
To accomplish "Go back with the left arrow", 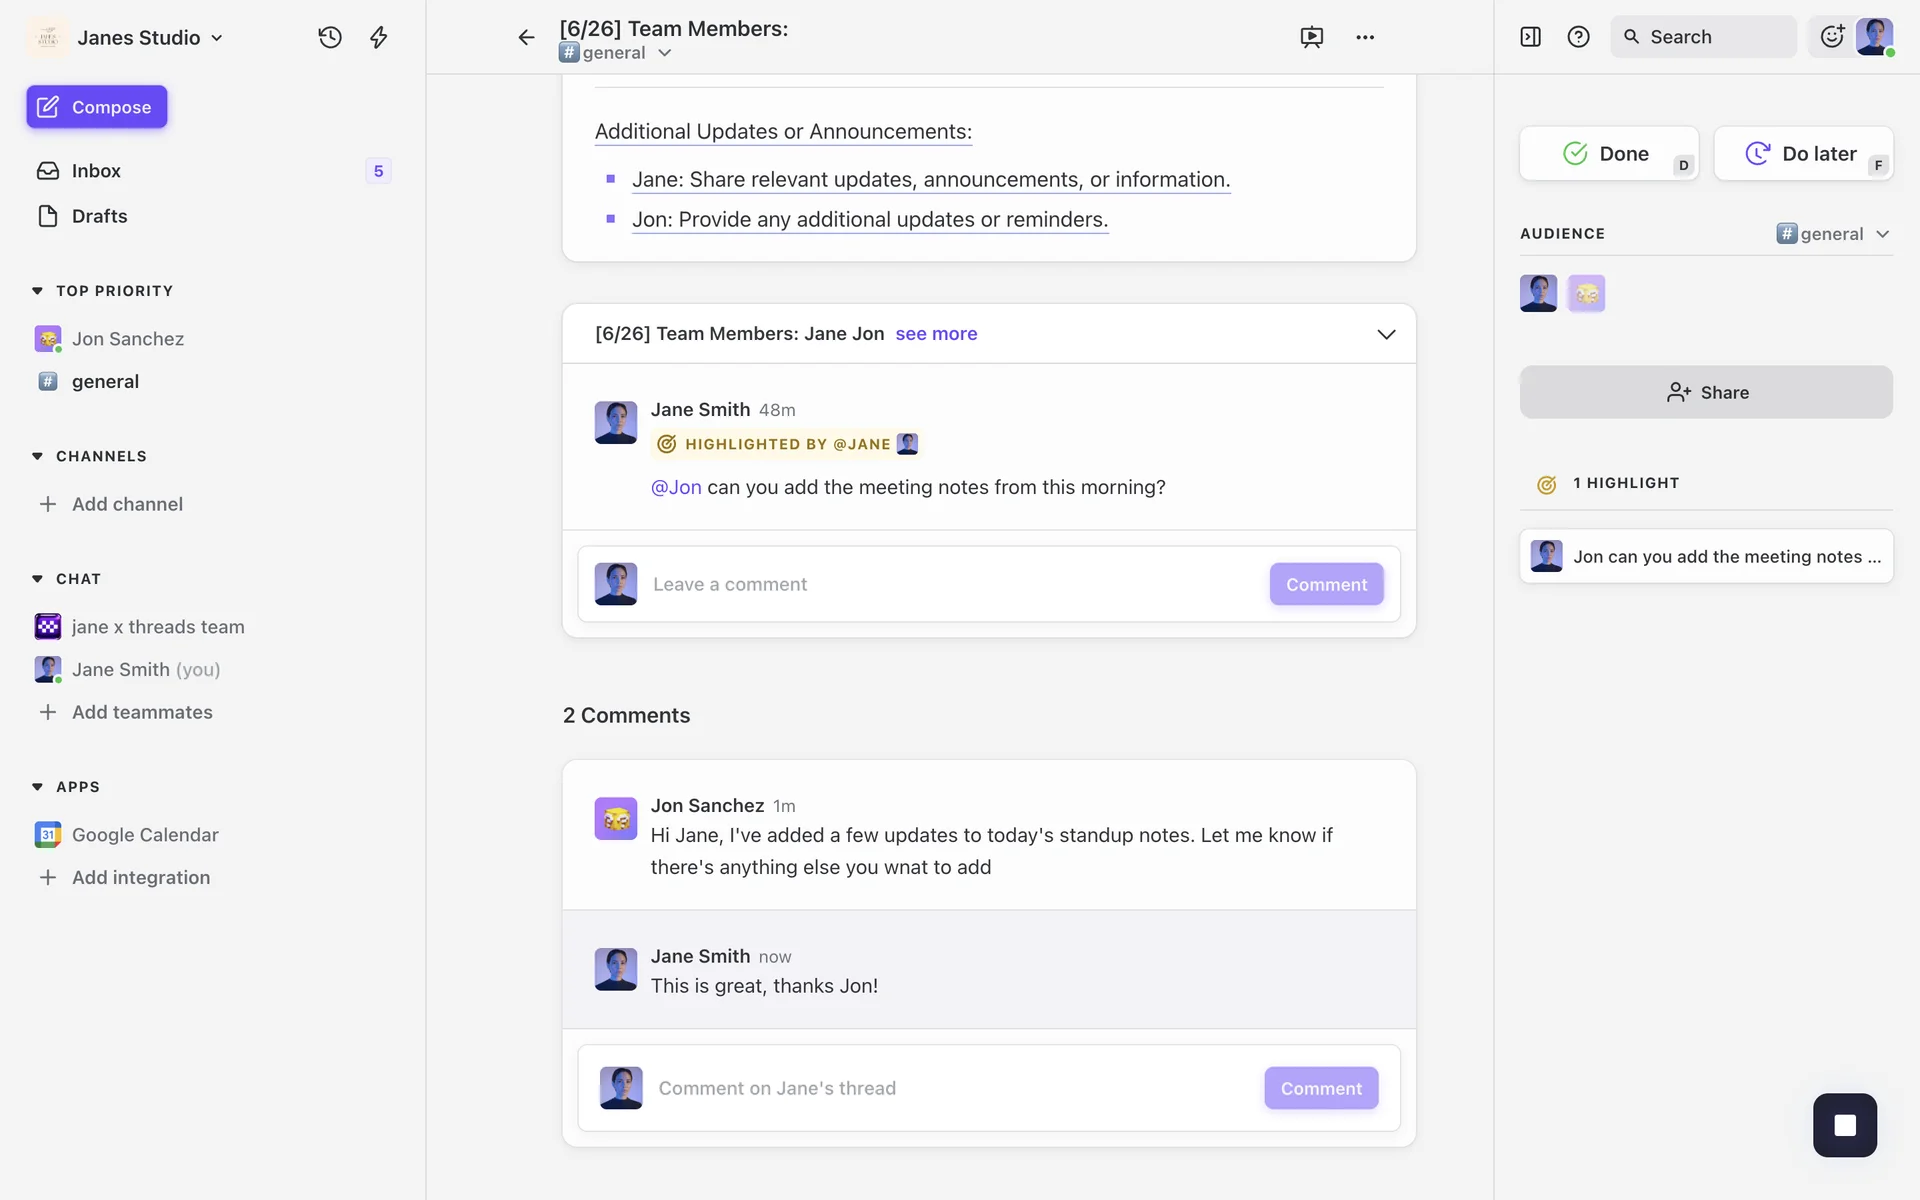I will click(x=526, y=37).
